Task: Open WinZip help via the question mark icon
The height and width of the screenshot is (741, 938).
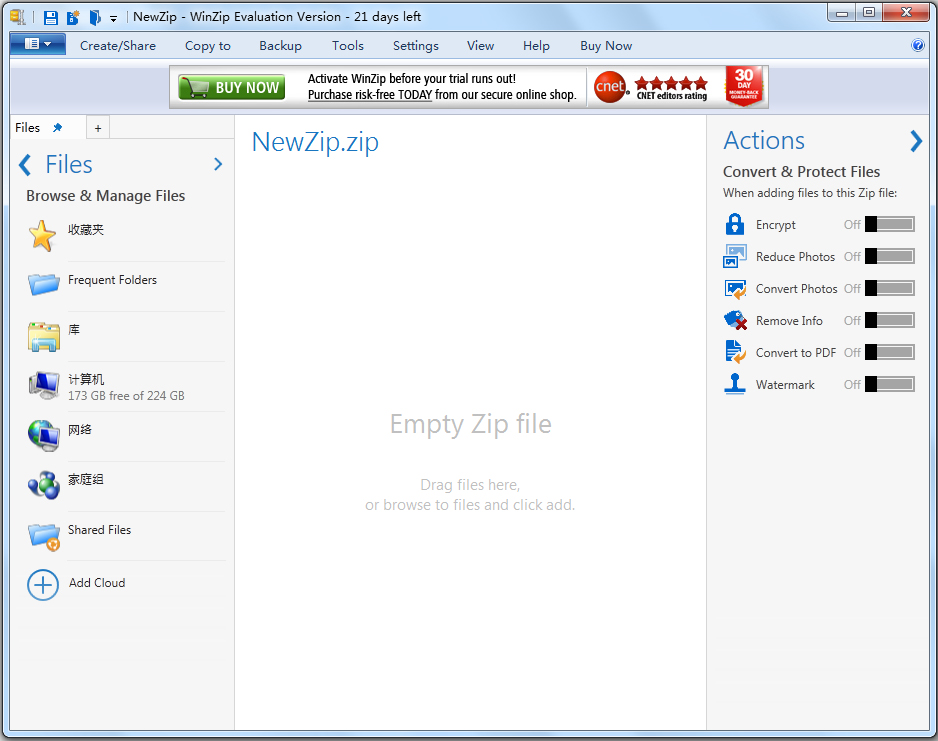Action: click(917, 45)
